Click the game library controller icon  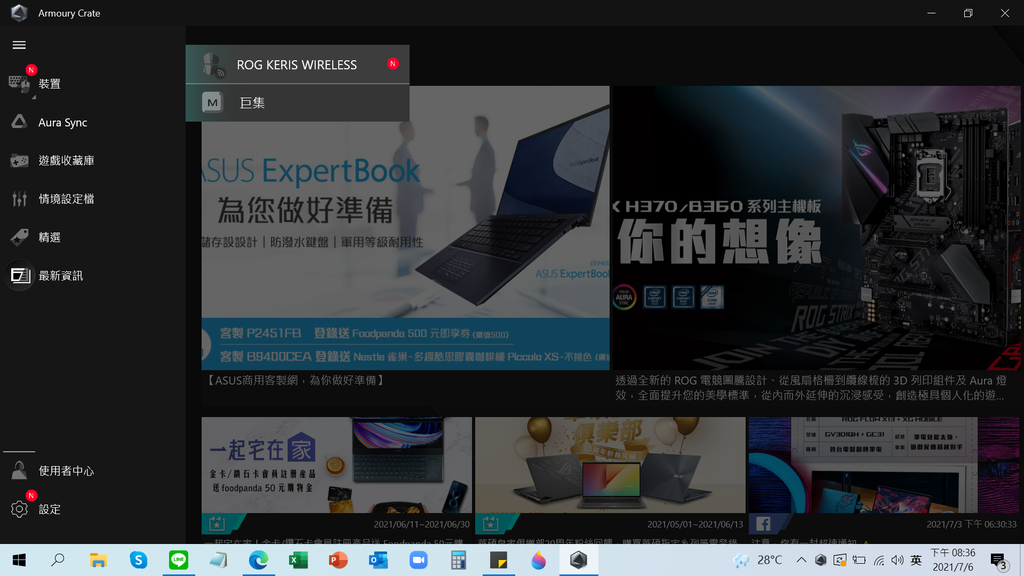[x=19, y=161]
